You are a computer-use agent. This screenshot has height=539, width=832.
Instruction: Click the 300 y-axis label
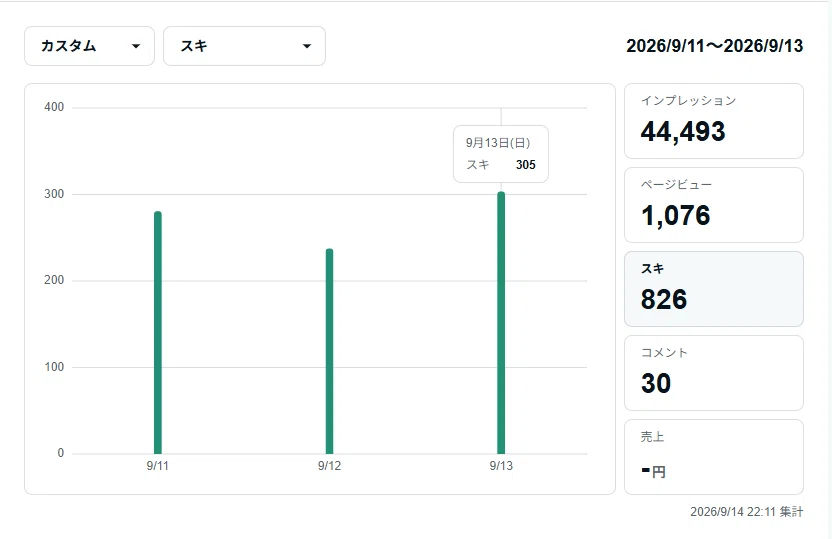[x=54, y=194]
